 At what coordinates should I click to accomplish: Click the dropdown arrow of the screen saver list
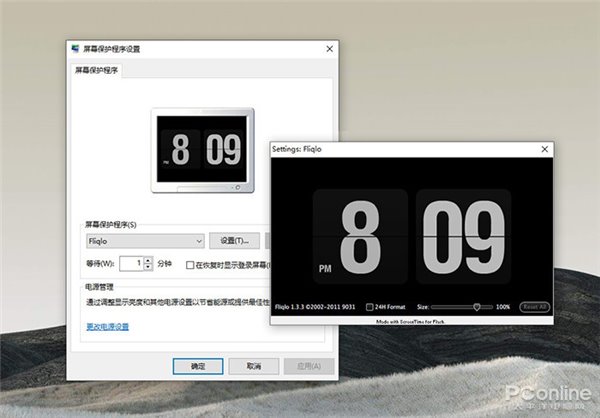pos(199,241)
